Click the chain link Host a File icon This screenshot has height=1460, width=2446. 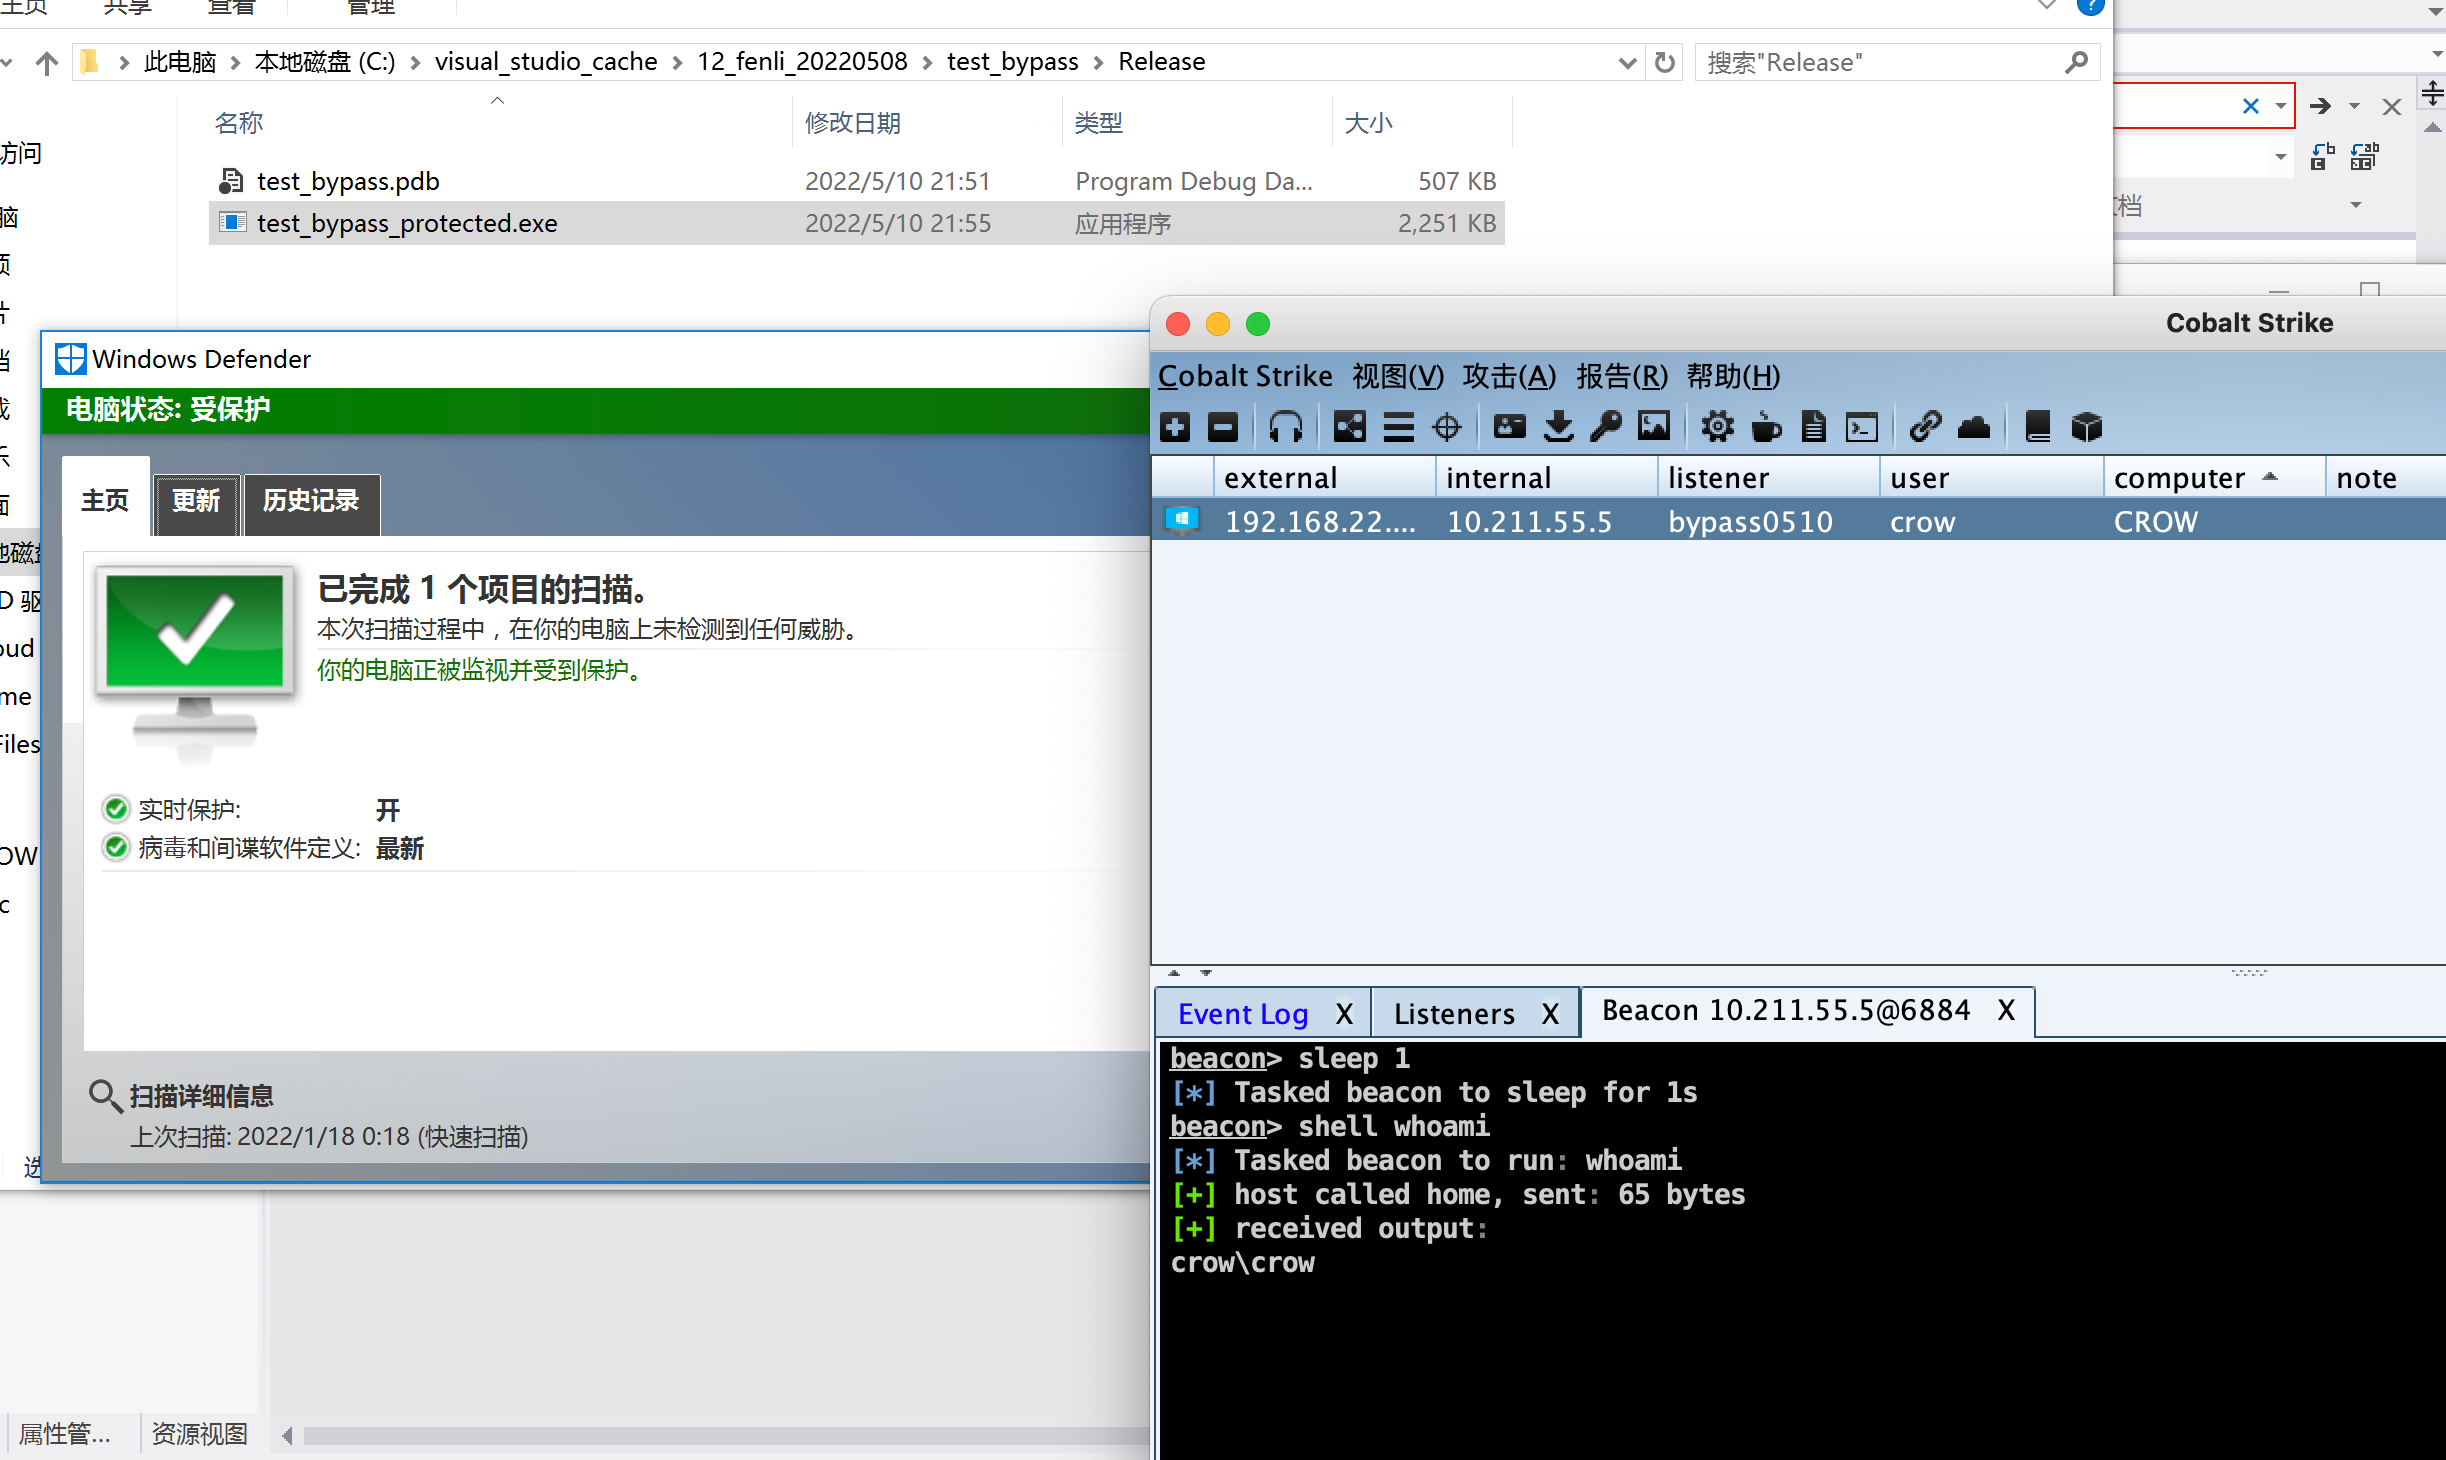1925,427
